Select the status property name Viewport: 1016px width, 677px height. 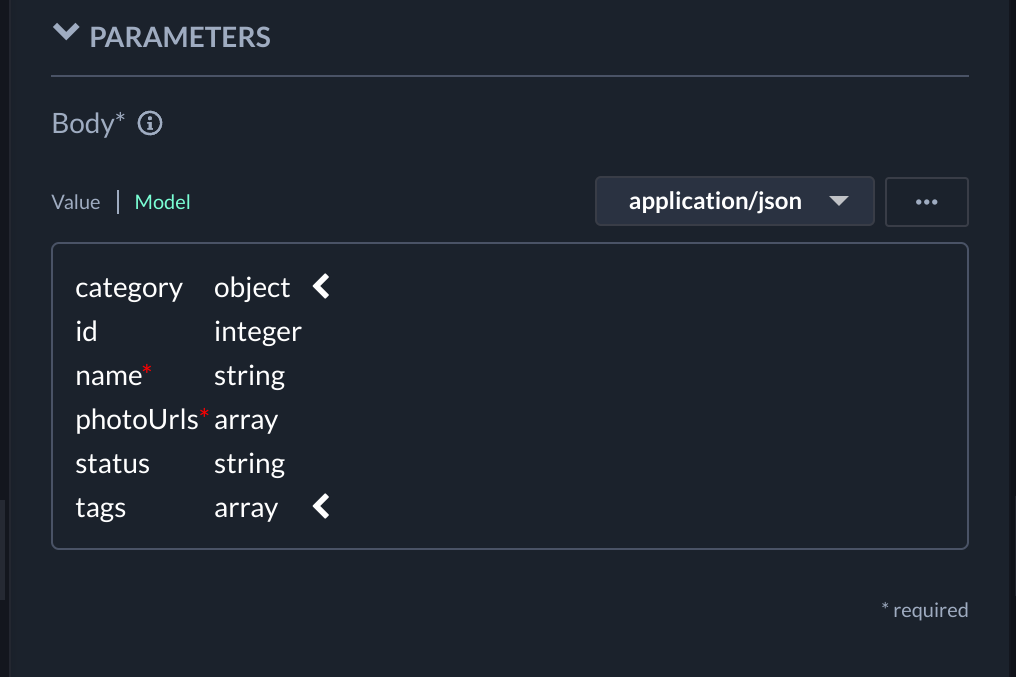click(112, 464)
